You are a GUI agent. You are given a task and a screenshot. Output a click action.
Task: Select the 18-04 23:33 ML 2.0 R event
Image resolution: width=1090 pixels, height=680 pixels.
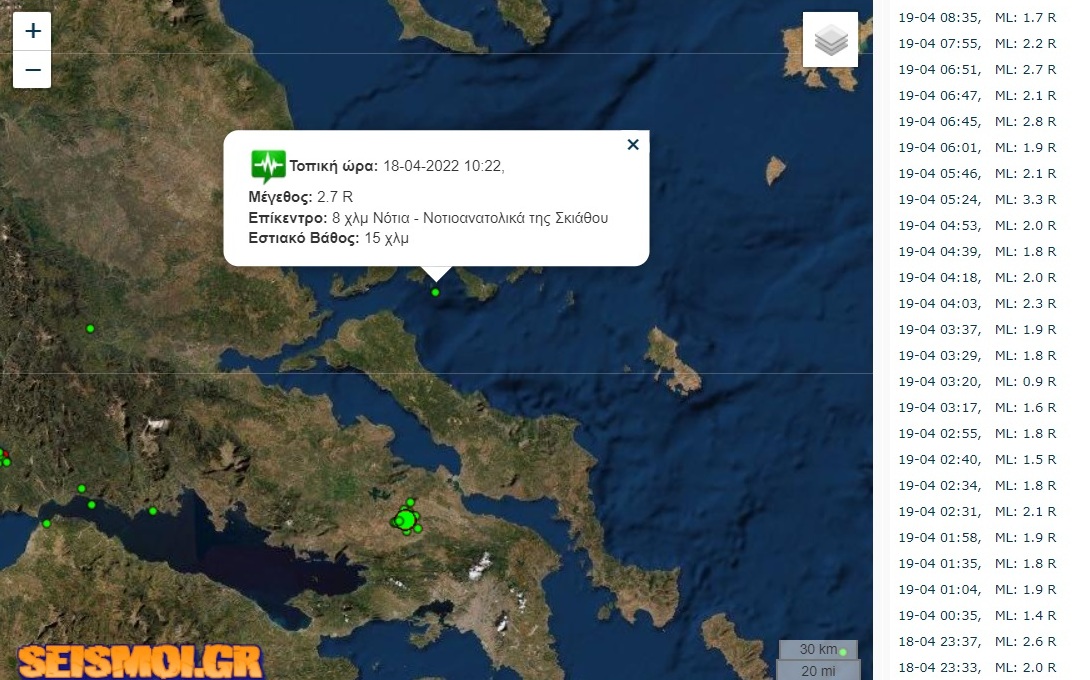pos(977,667)
